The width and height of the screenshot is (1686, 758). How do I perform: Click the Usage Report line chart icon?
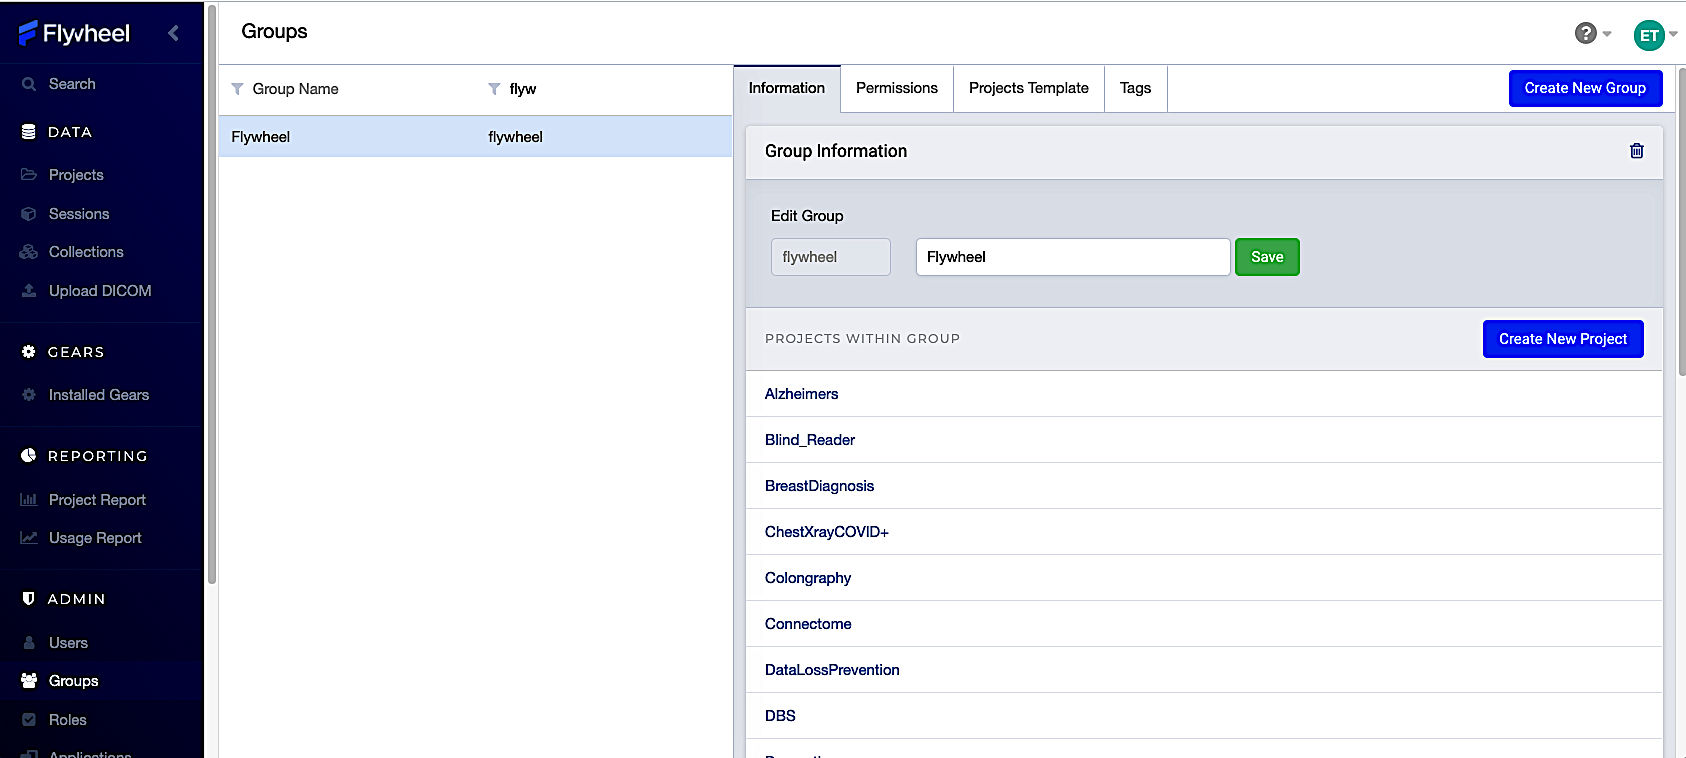29,538
